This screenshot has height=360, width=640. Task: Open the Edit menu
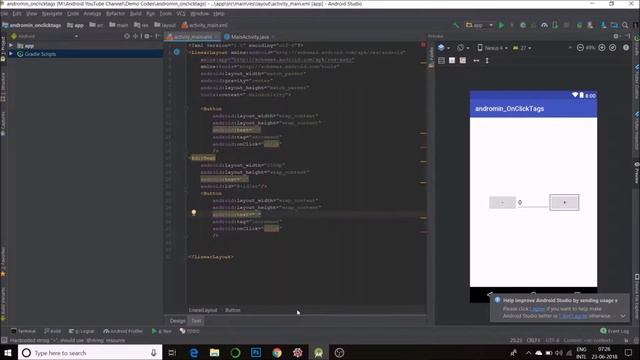coord(17,13)
